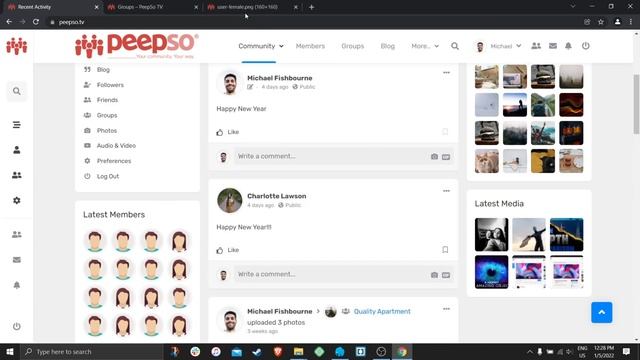Attach photo to comment on Charlotte's post
The width and height of the screenshot is (640, 360).
434,275
